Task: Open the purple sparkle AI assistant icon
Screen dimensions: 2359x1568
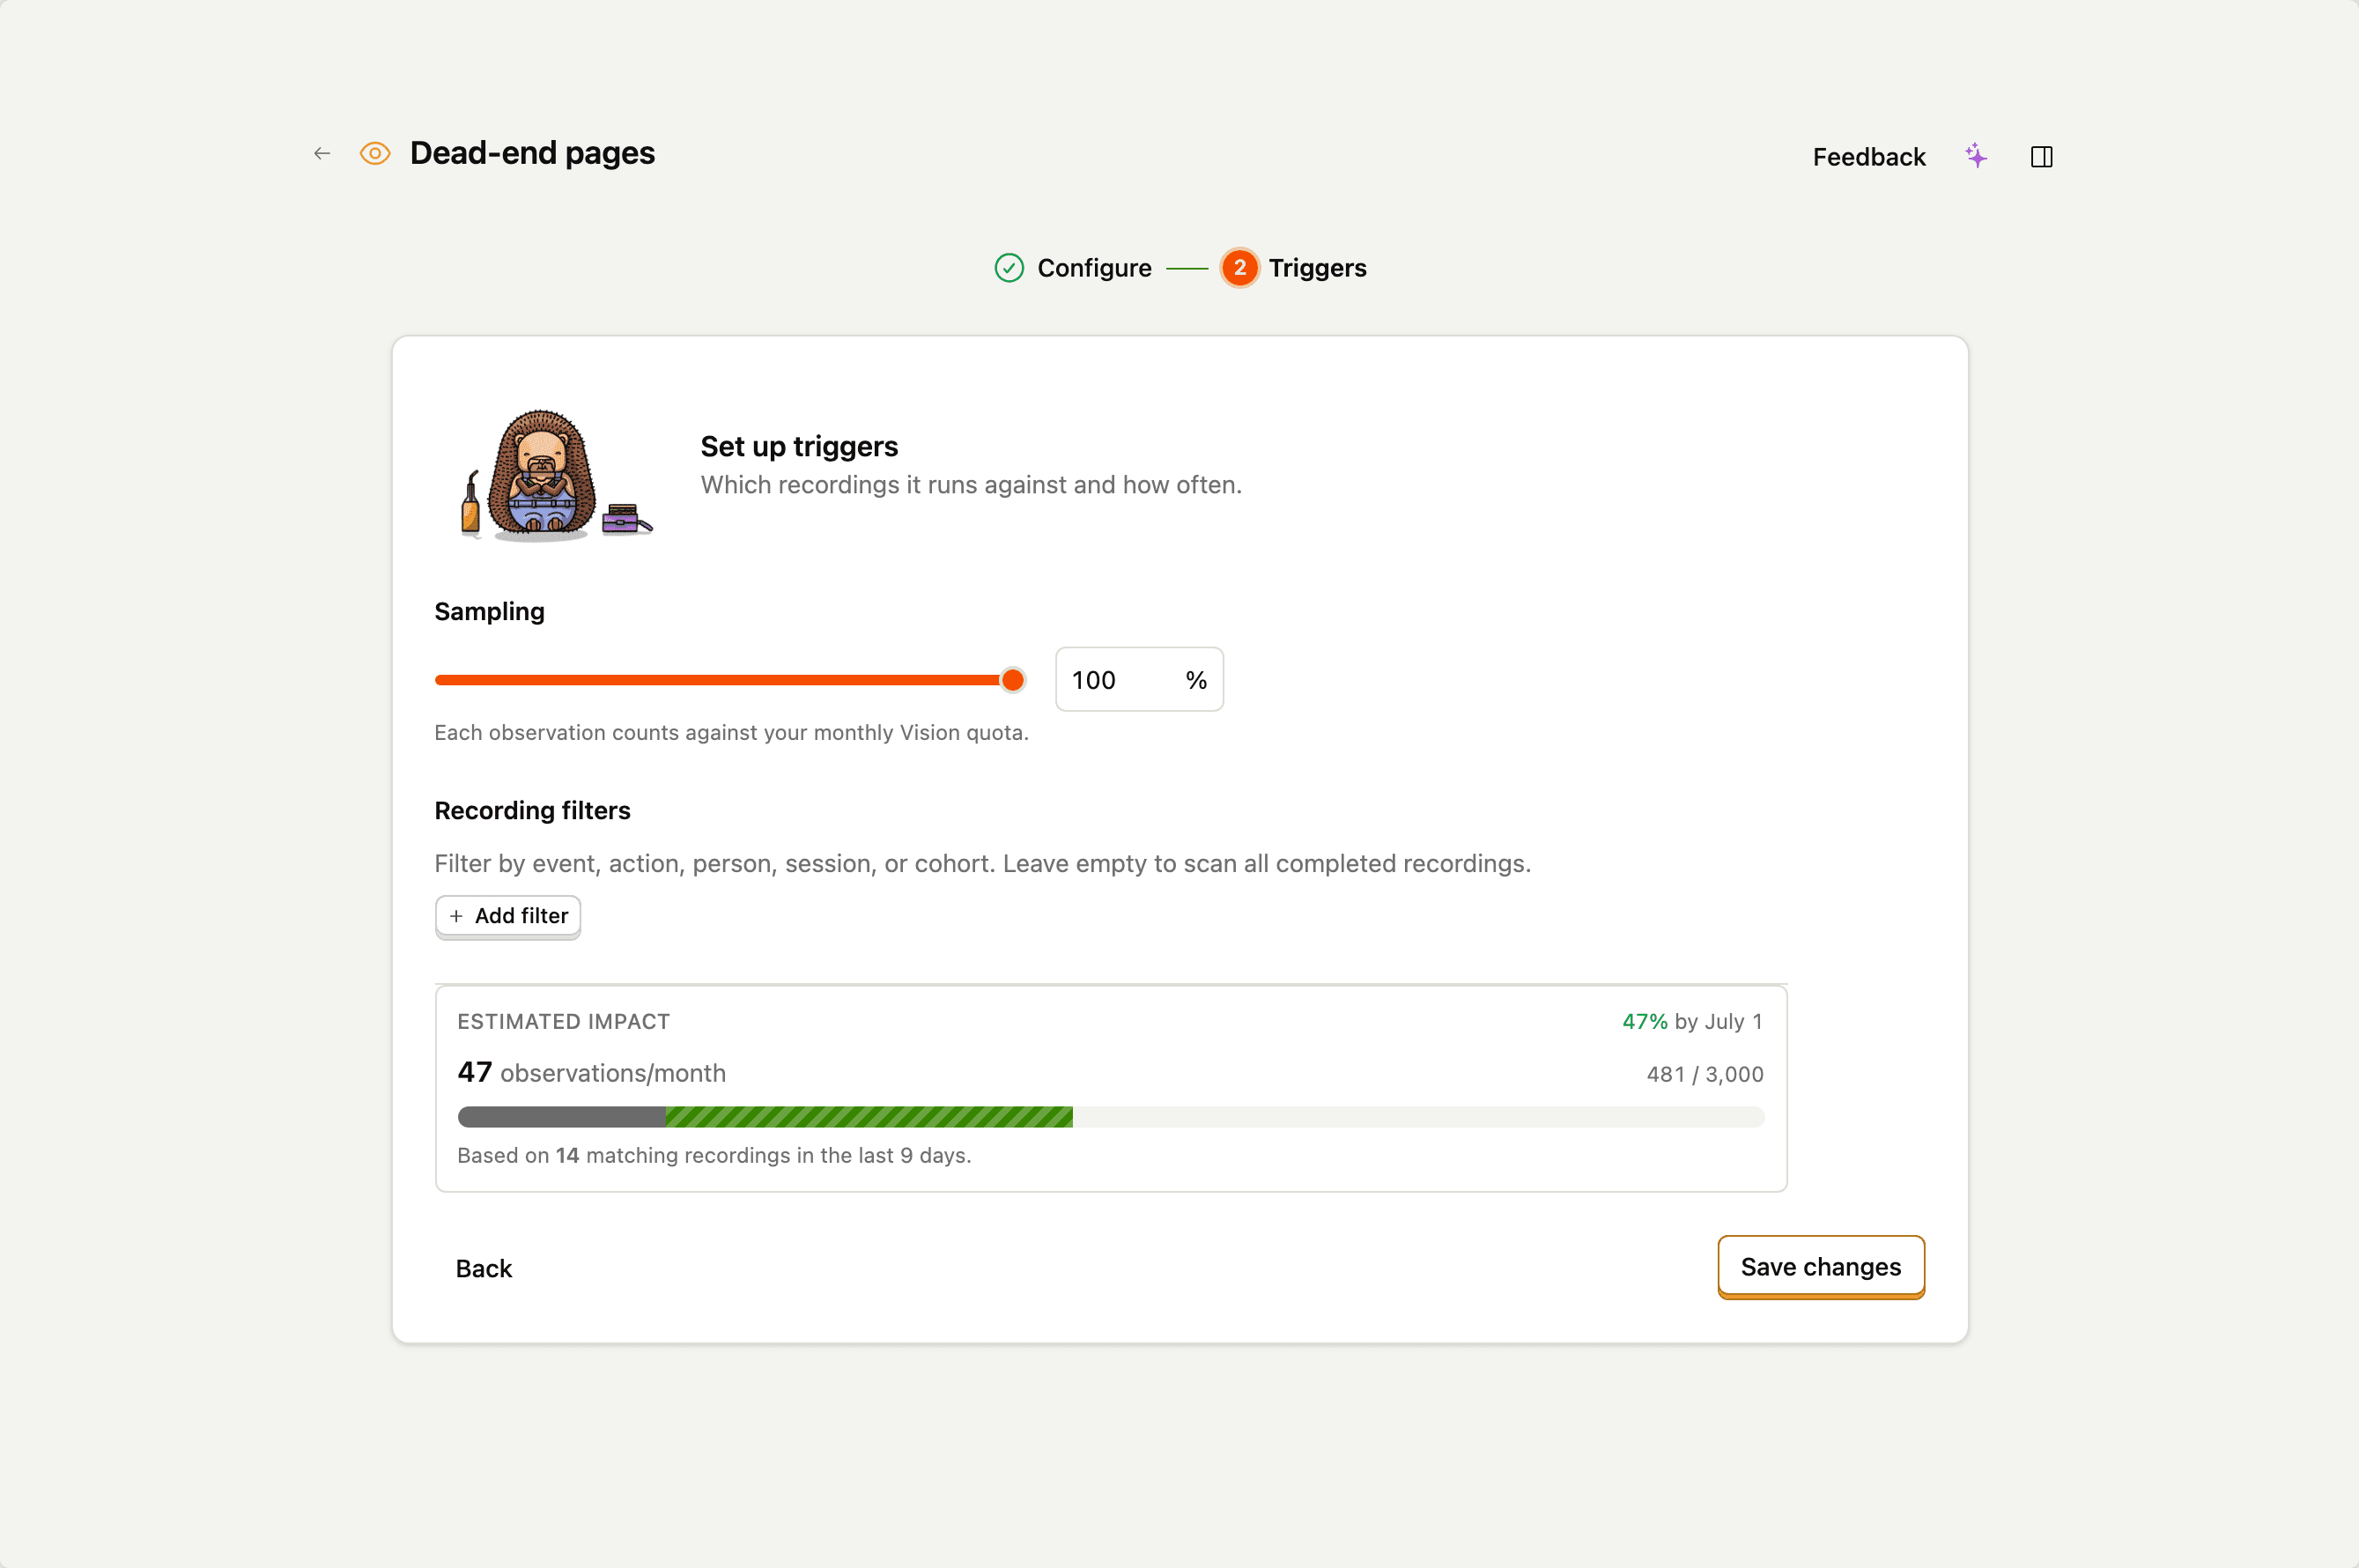Action: click(x=1976, y=156)
